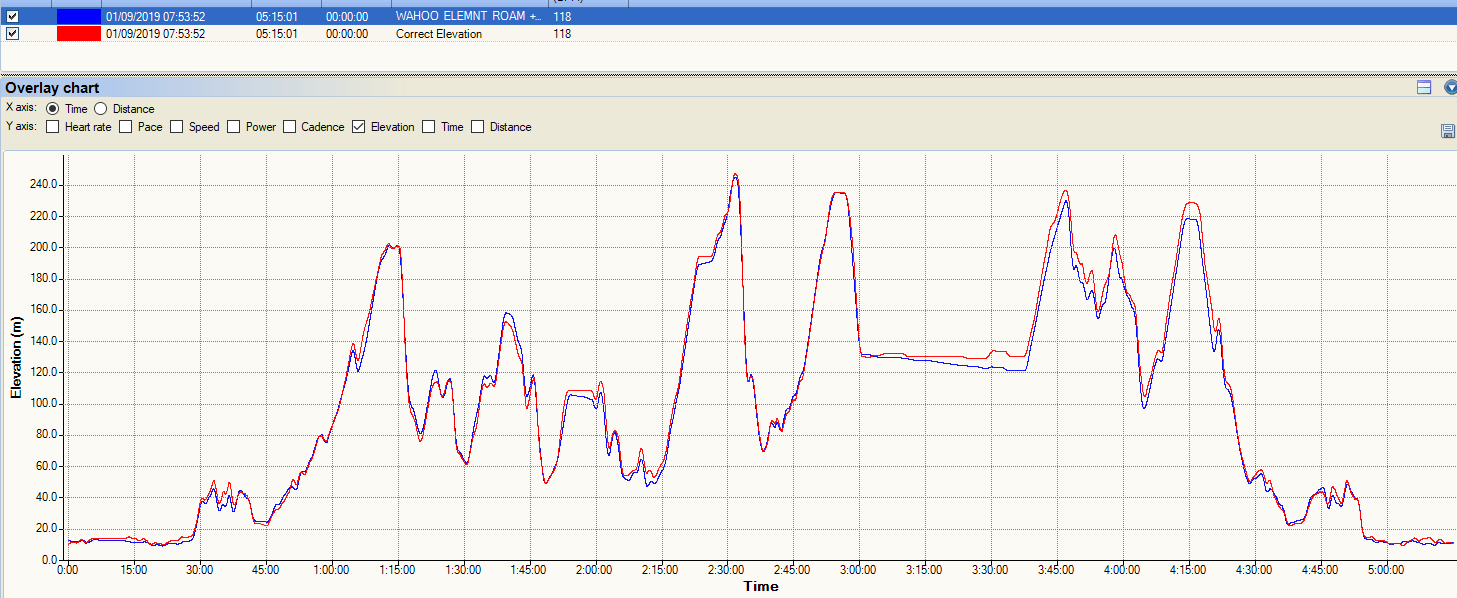Screen dimensions: 1457x598
Task: Click the blue color swatch
Action: (79, 17)
